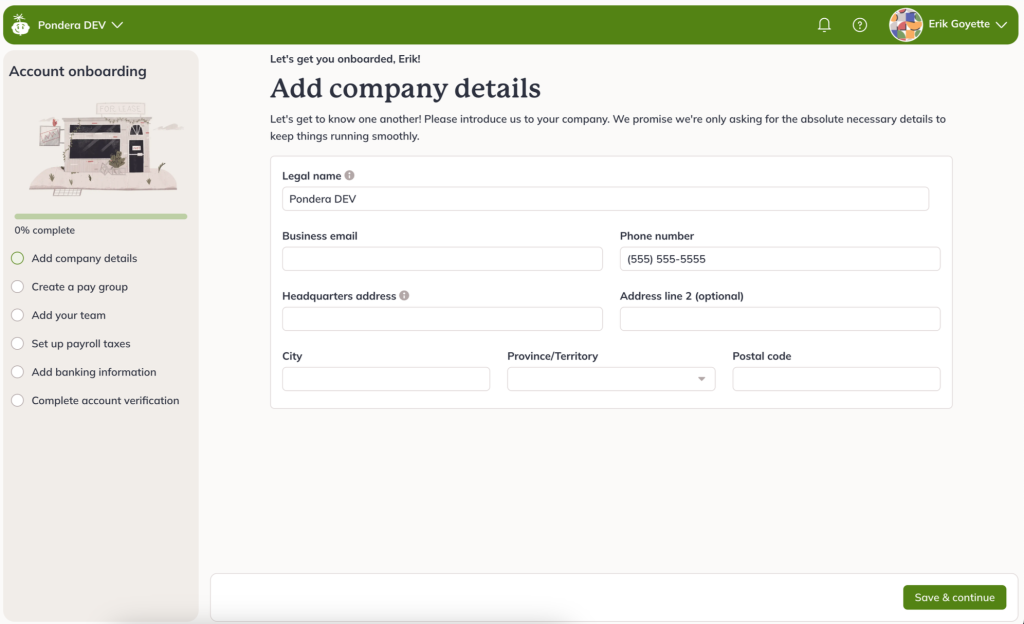
Task: Click Erik Goyette's profile avatar
Action: pos(905,25)
